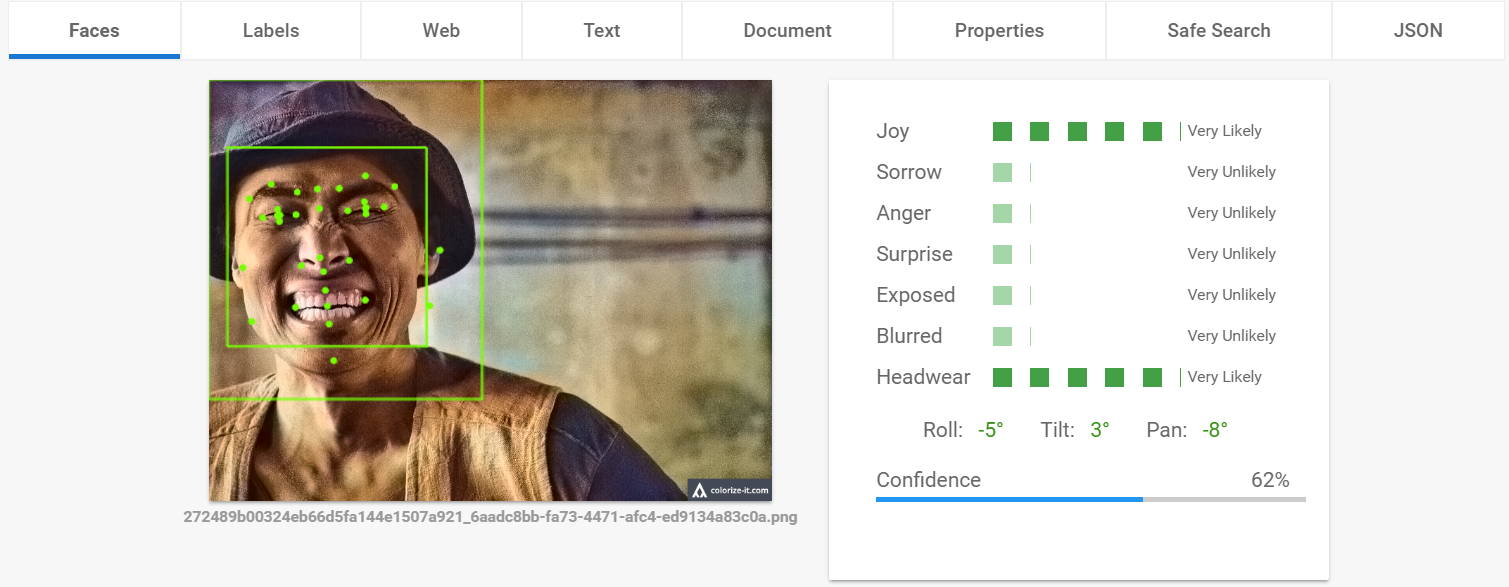
Task: Click the Headwear likelihood indicator squares
Action: (x=1077, y=377)
